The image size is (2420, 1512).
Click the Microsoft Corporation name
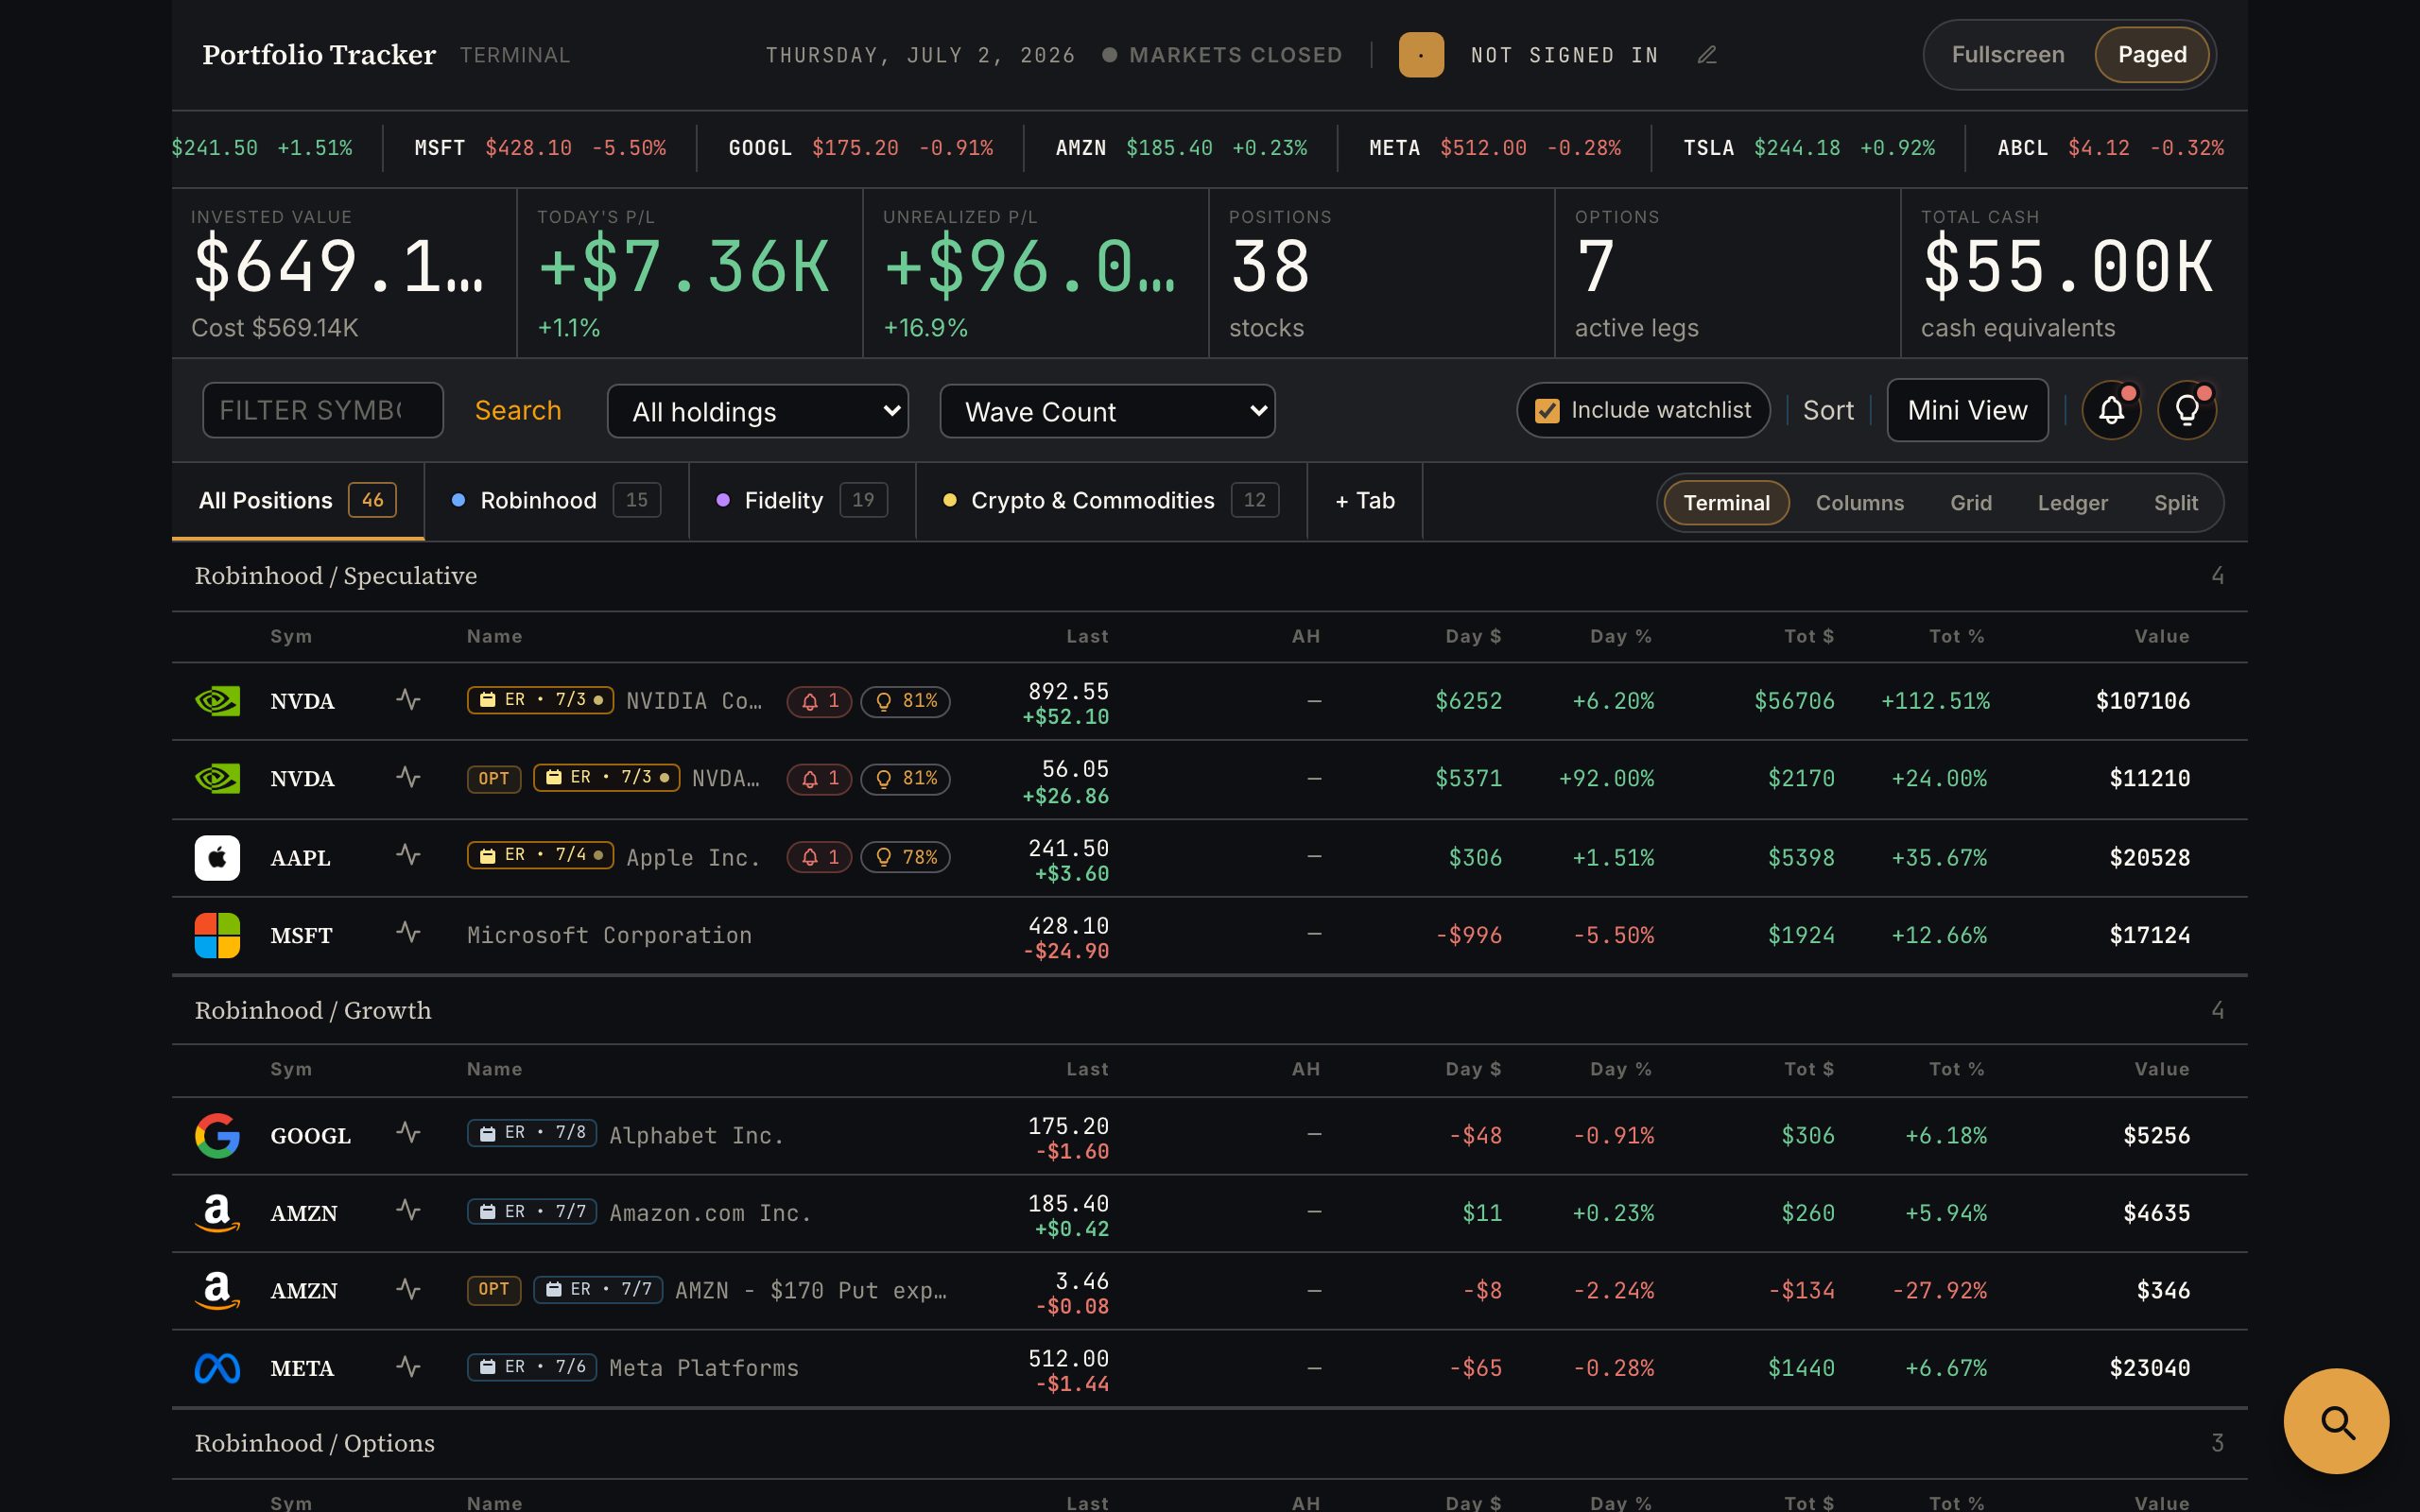point(609,935)
